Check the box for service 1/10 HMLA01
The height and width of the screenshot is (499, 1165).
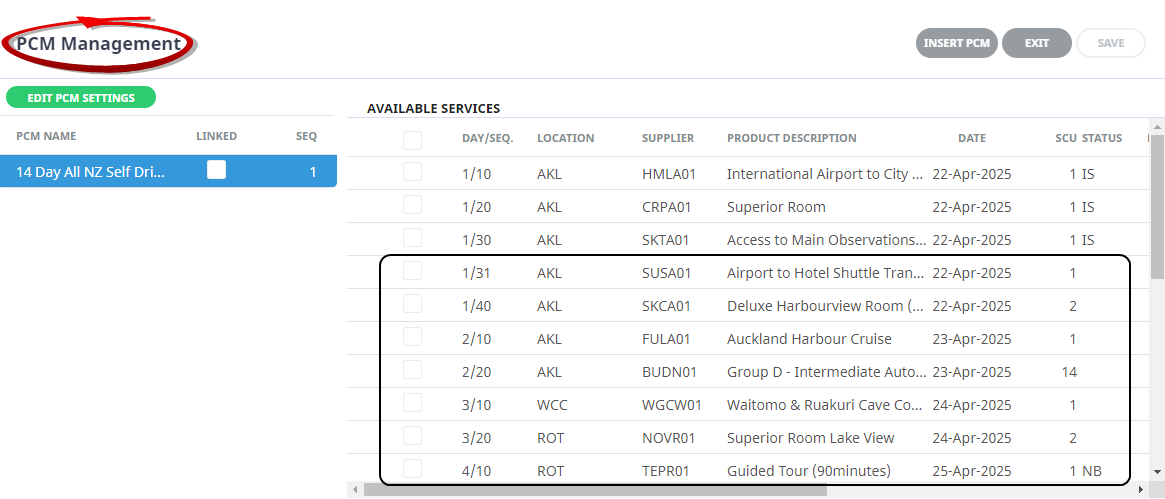coord(412,173)
